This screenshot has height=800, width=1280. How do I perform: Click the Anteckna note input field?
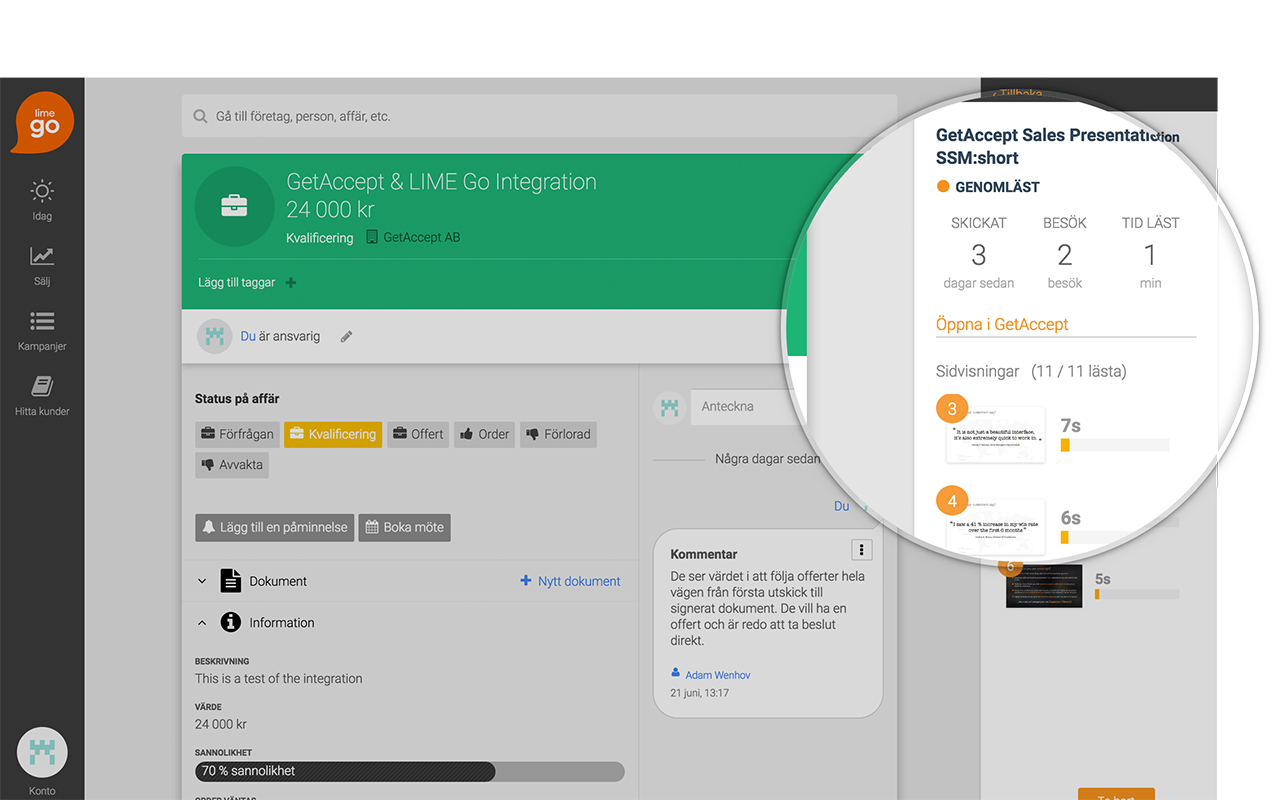tap(745, 407)
